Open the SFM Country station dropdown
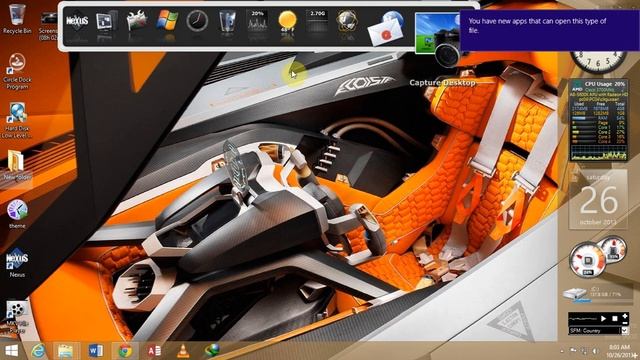 [x=624, y=331]
